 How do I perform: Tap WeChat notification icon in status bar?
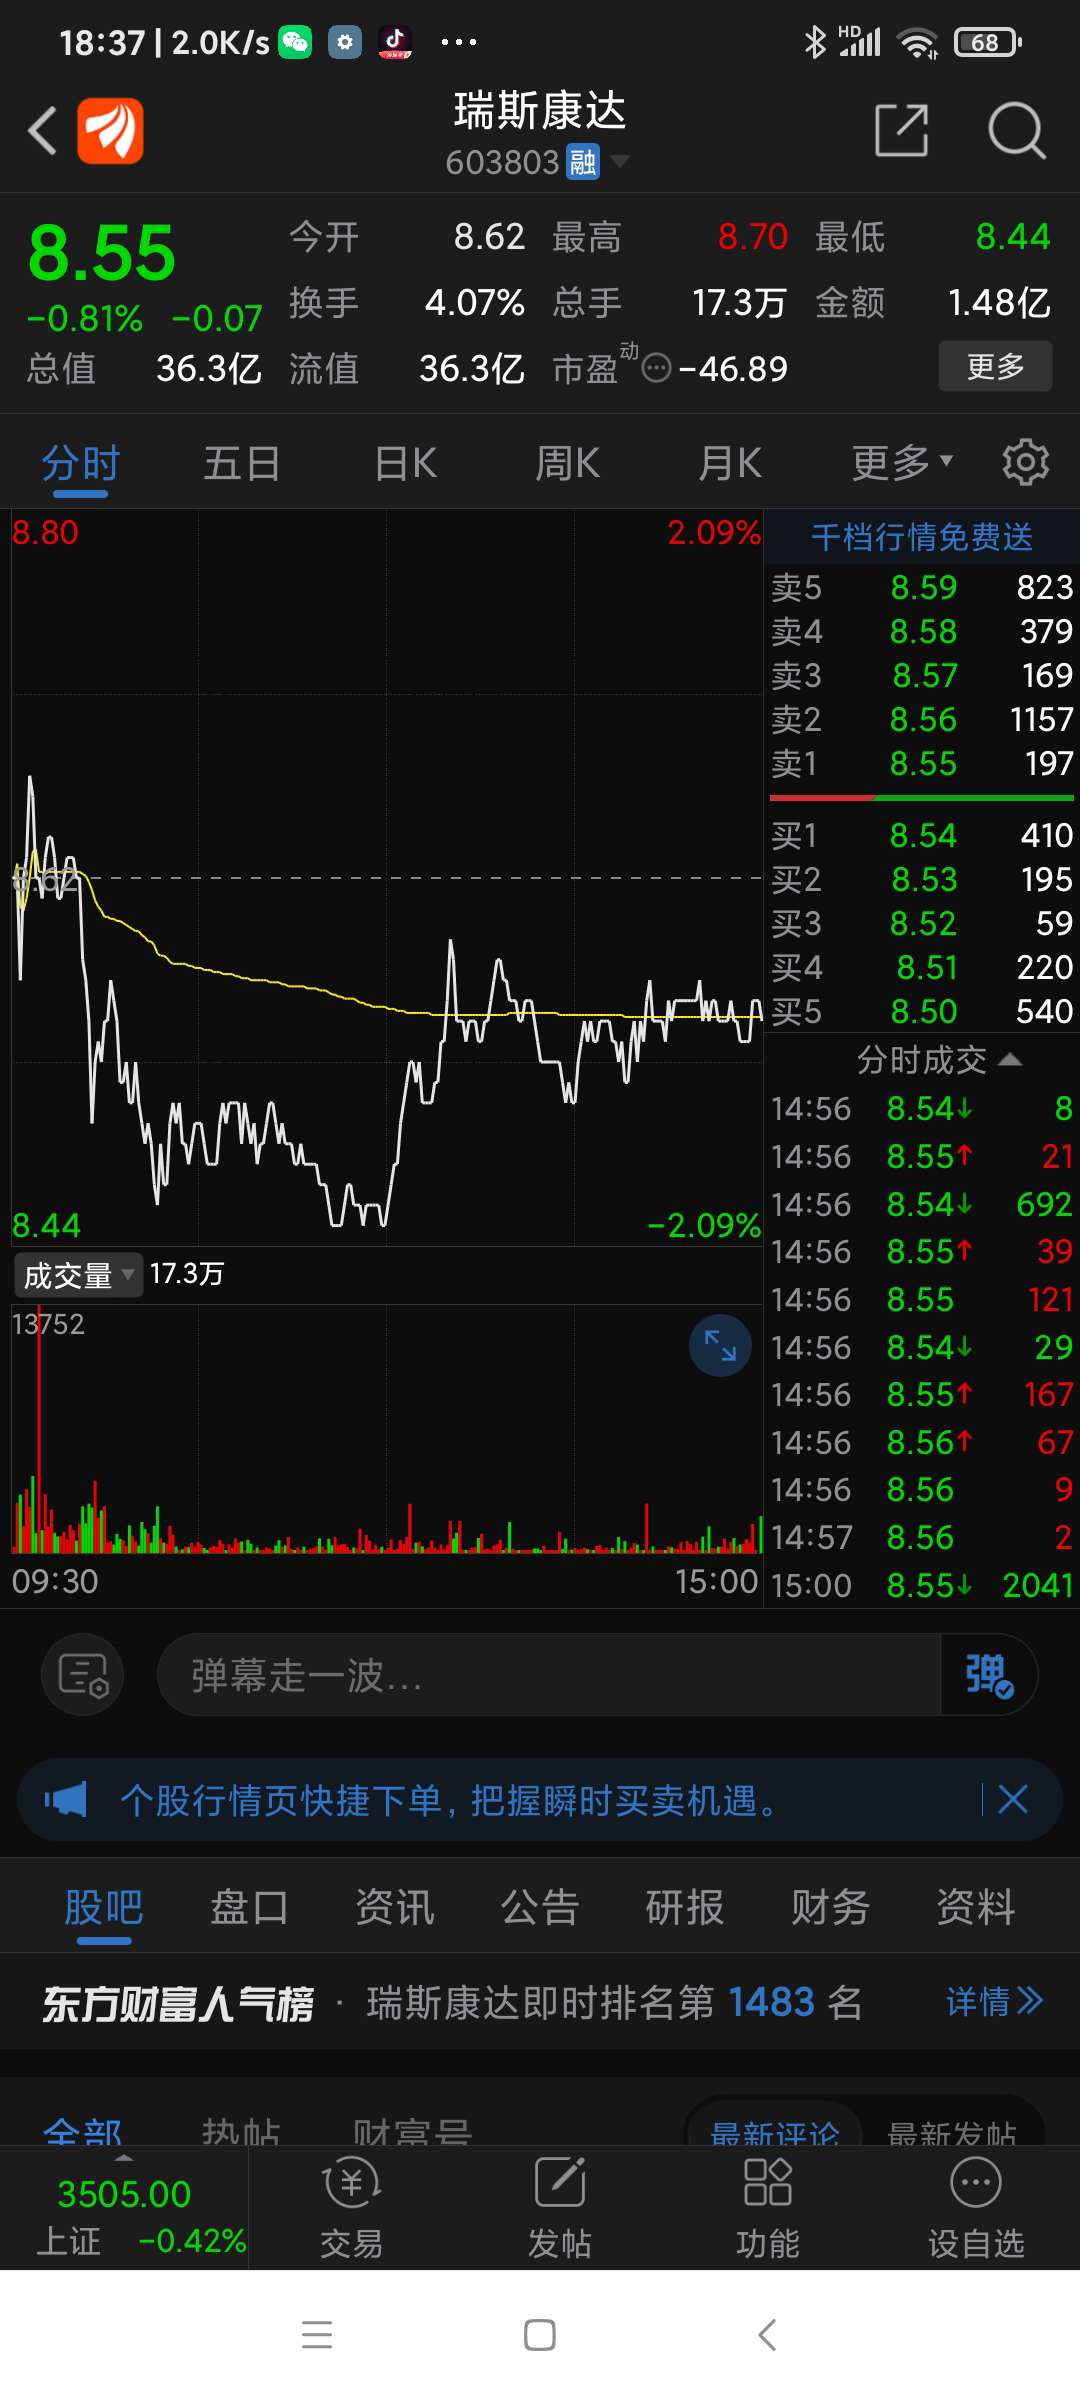(295, 42)
